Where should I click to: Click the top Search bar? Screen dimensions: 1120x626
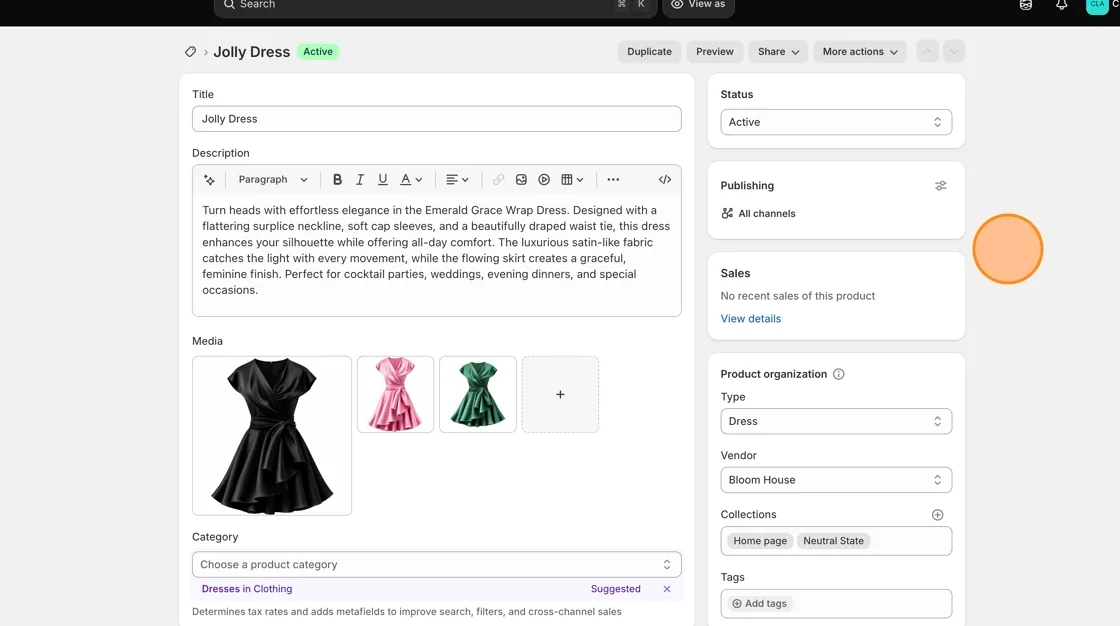pos(434,6)
